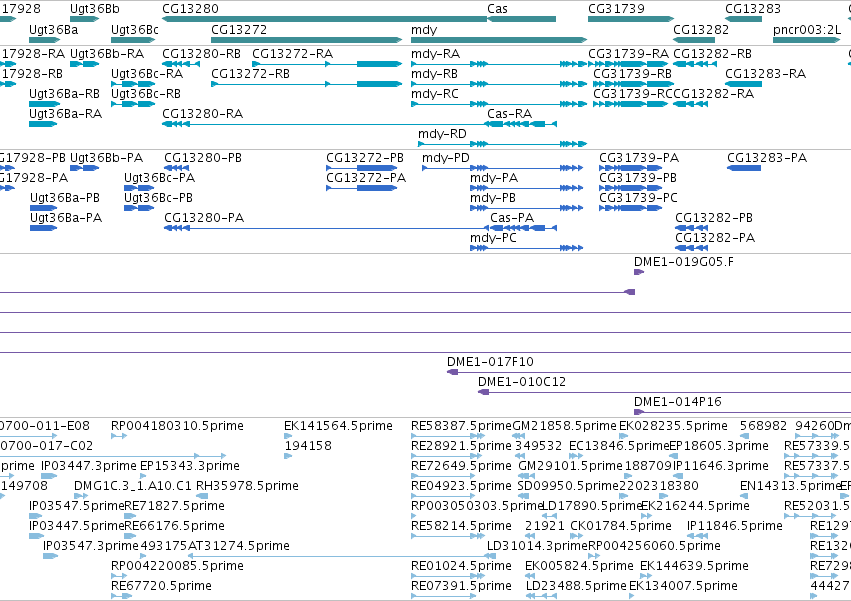851x601 pixels.
Task: Select protein CG13280-PA
Action: tap(204, 218)
